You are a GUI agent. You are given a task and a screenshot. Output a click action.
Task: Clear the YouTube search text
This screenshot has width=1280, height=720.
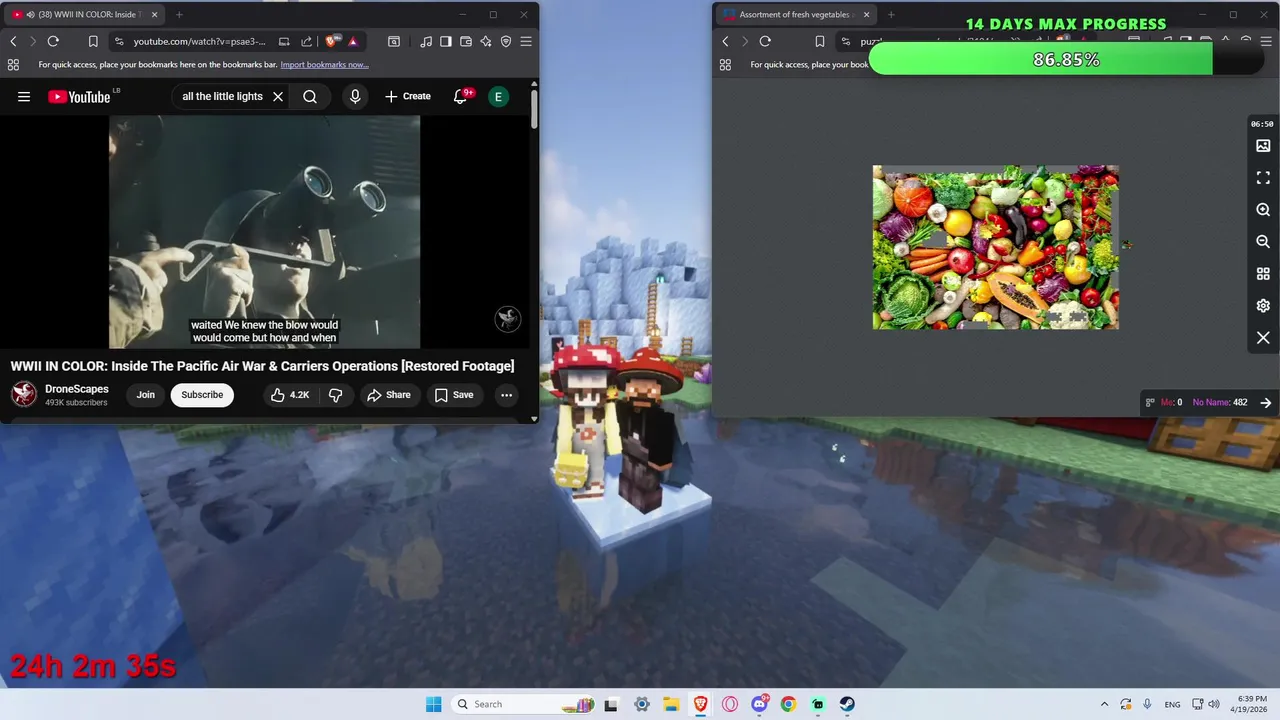tap(278, 97)
